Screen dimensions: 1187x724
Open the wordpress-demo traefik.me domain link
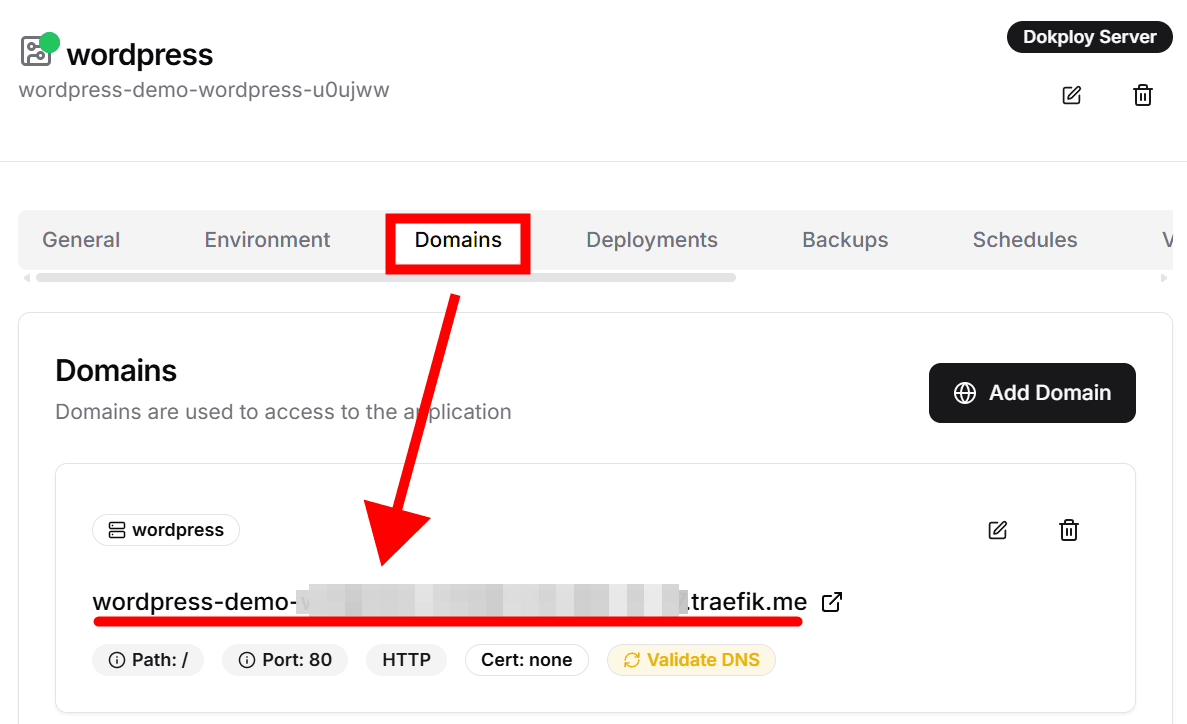(449, 602)
